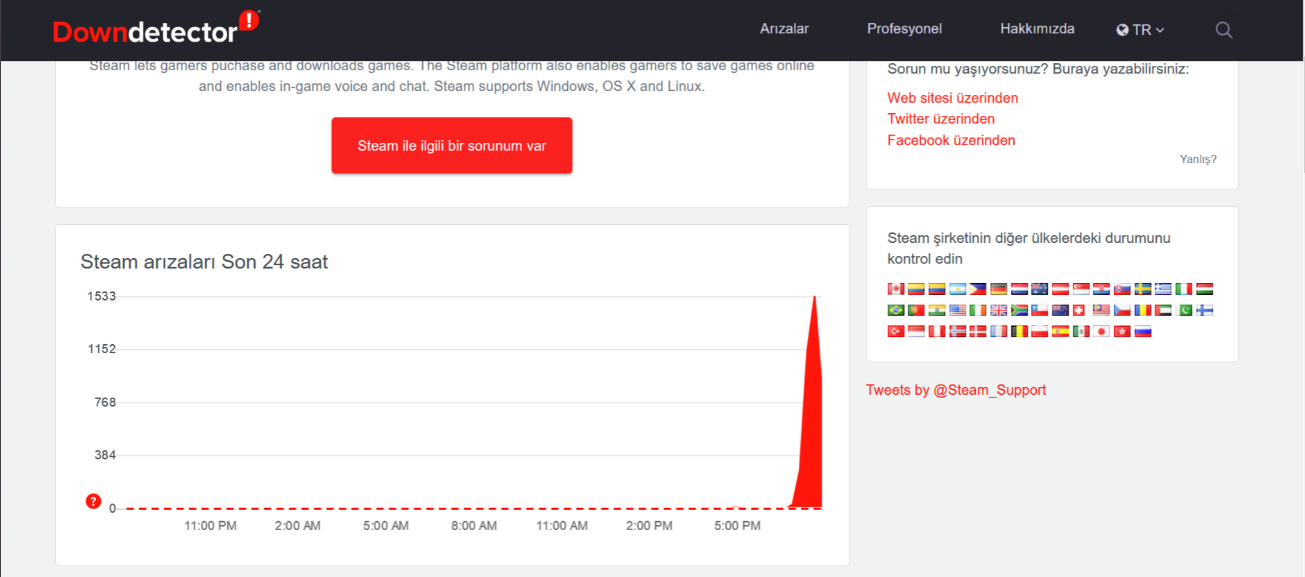Select the Switzerland flag
The width and height of the screenshot is (1305, 577).
click(x=1081, y=310)
